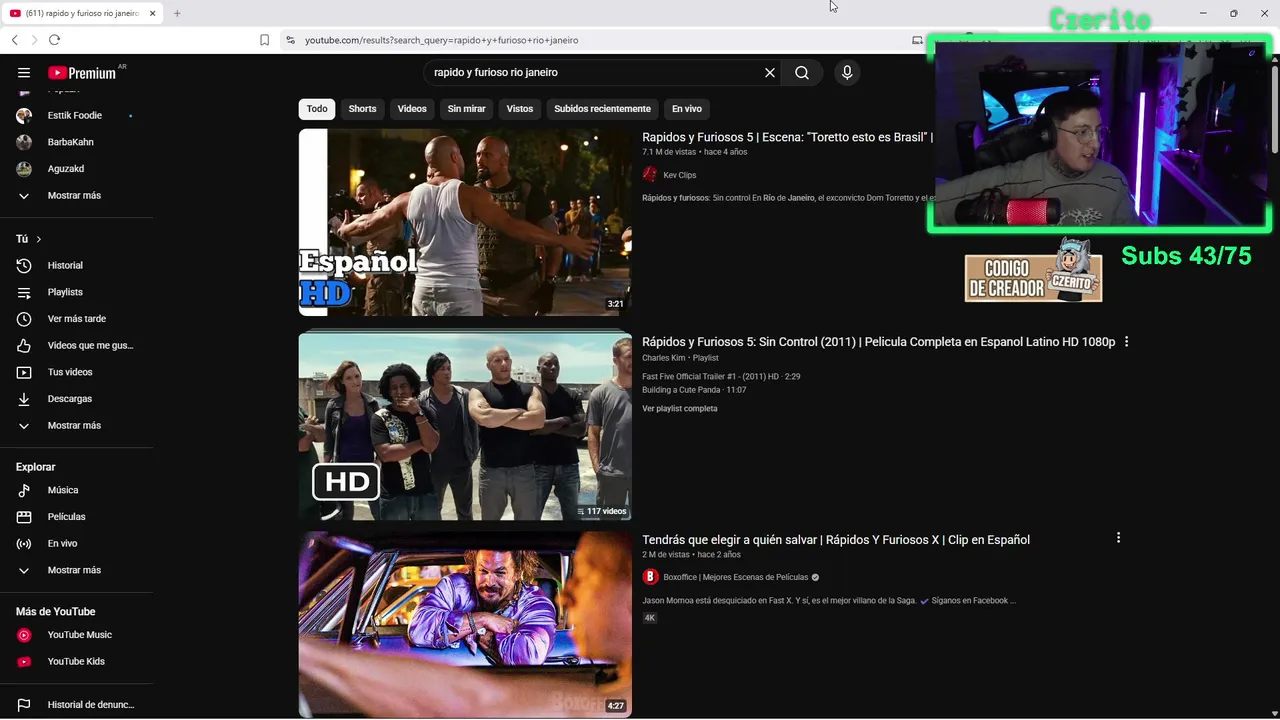The width and height of the screenshot is (1280, 720).
Task: Close the YouTube browser tab
Action: [153, 13]
